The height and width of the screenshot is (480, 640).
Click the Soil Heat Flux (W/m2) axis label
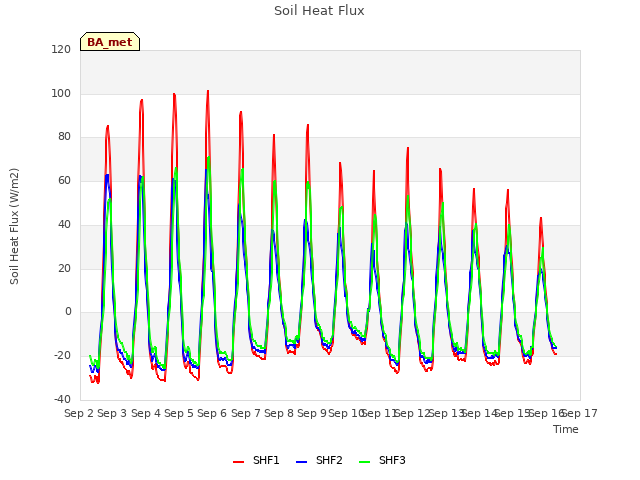click(x=14, y=226)
